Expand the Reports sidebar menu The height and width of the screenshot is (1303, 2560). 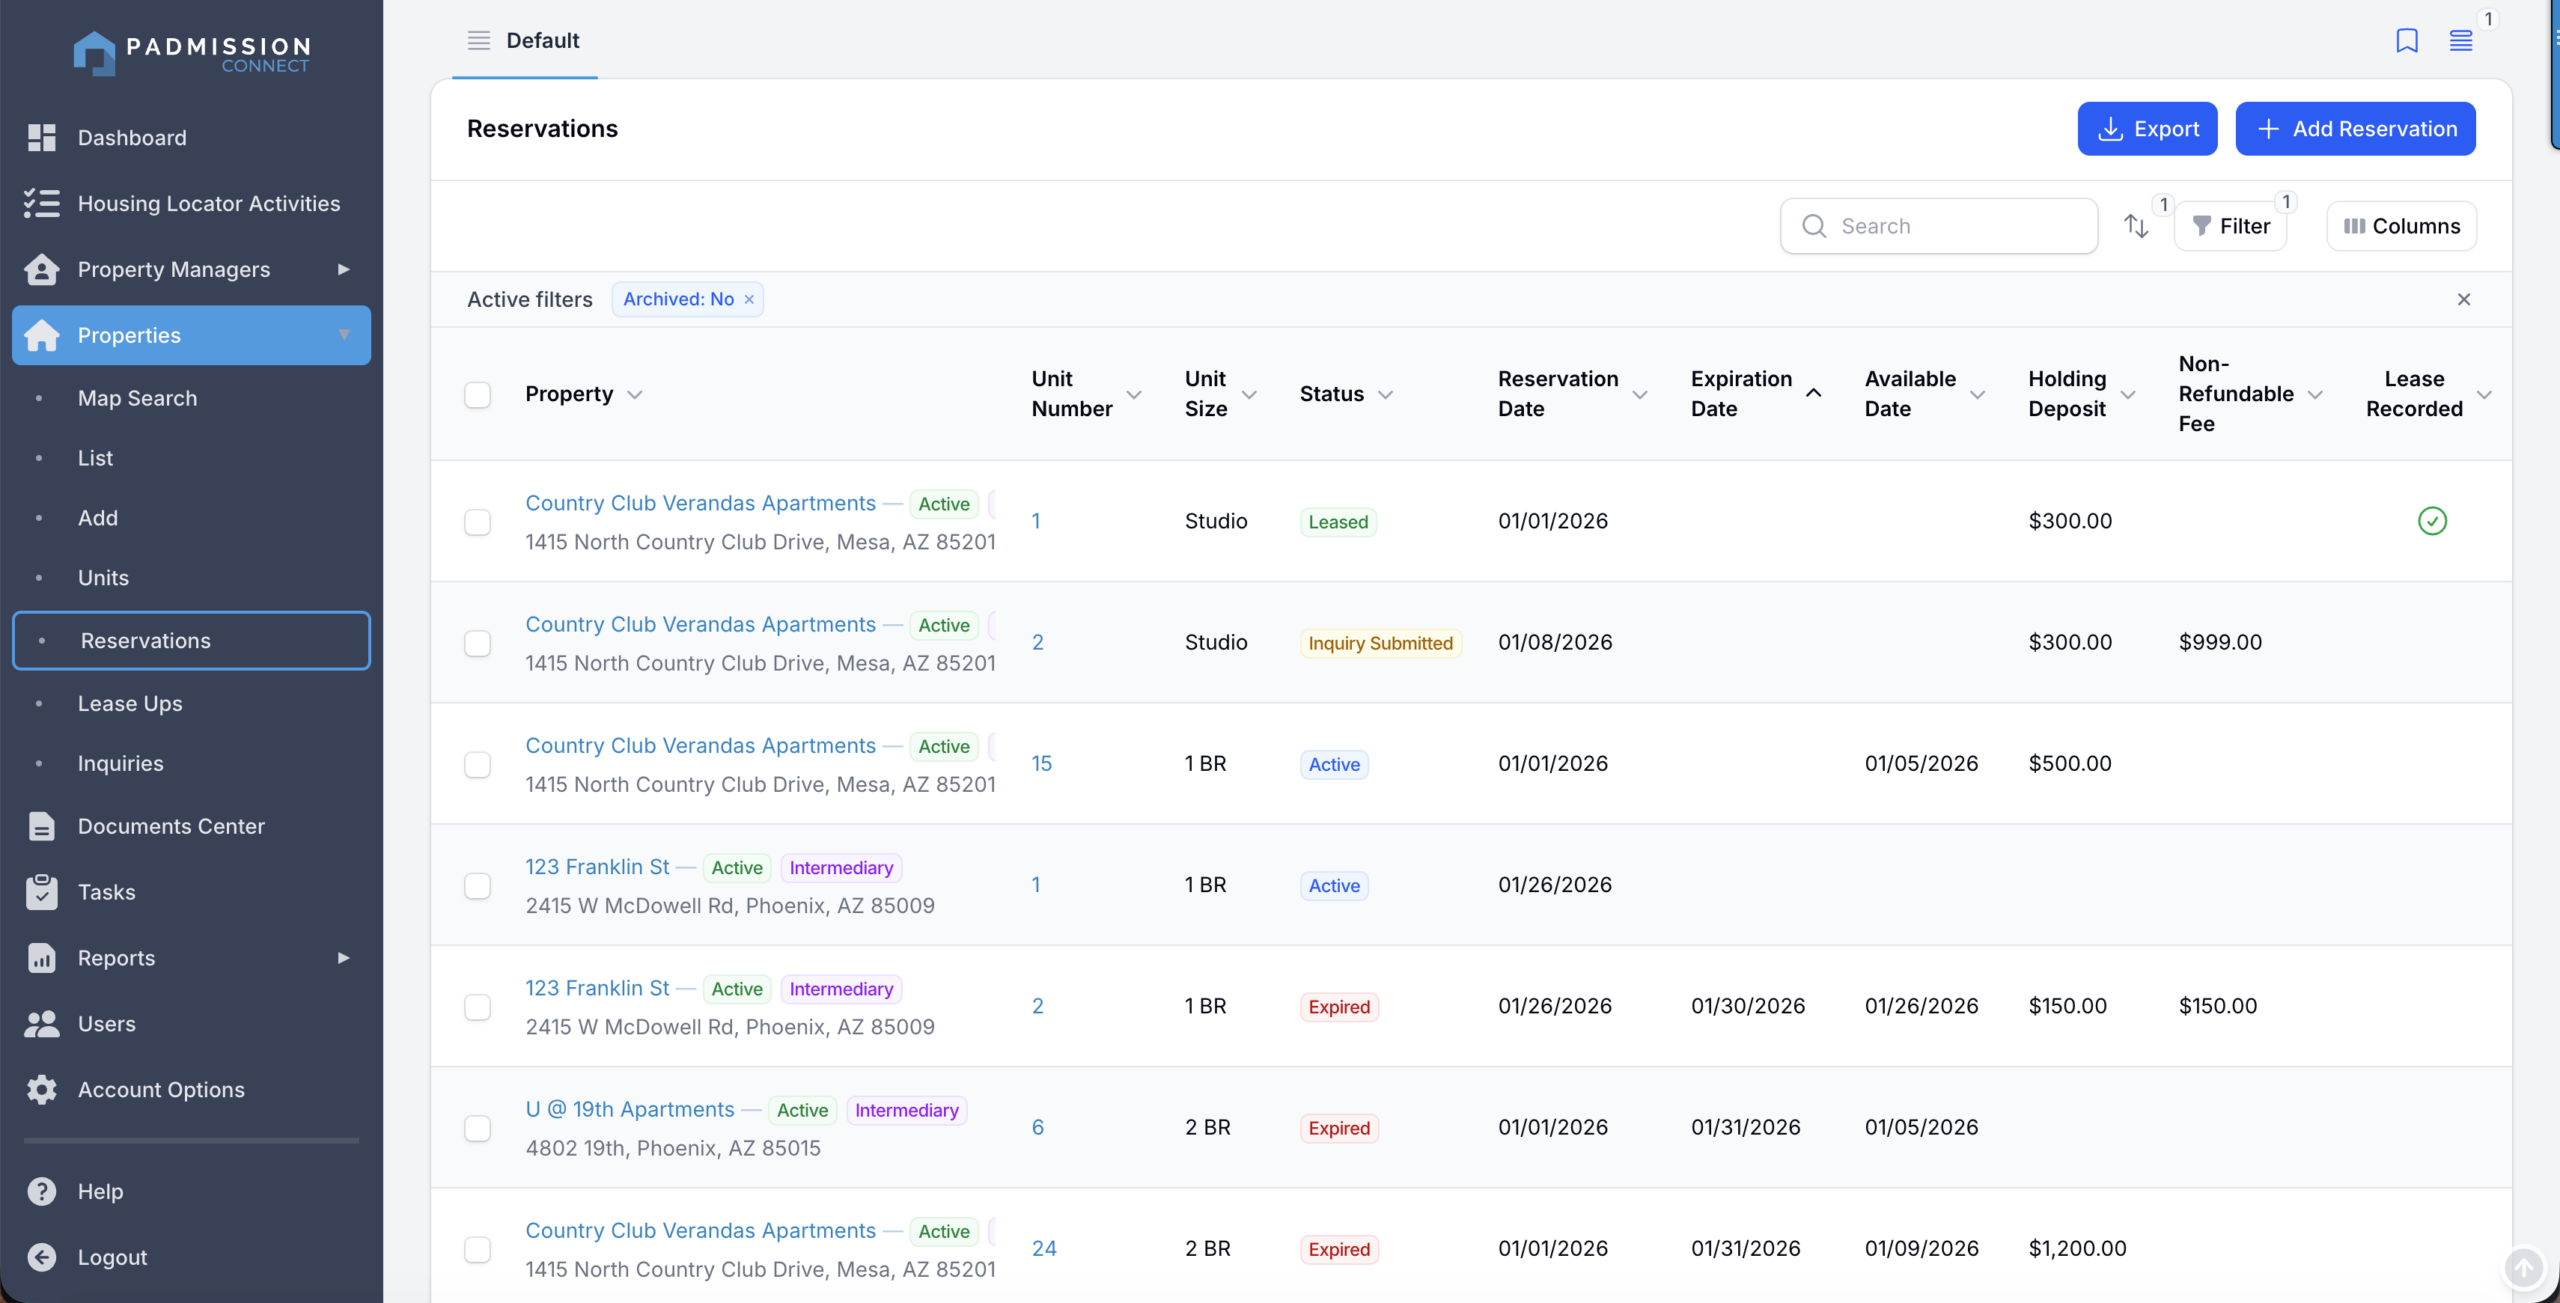[343, 958]
